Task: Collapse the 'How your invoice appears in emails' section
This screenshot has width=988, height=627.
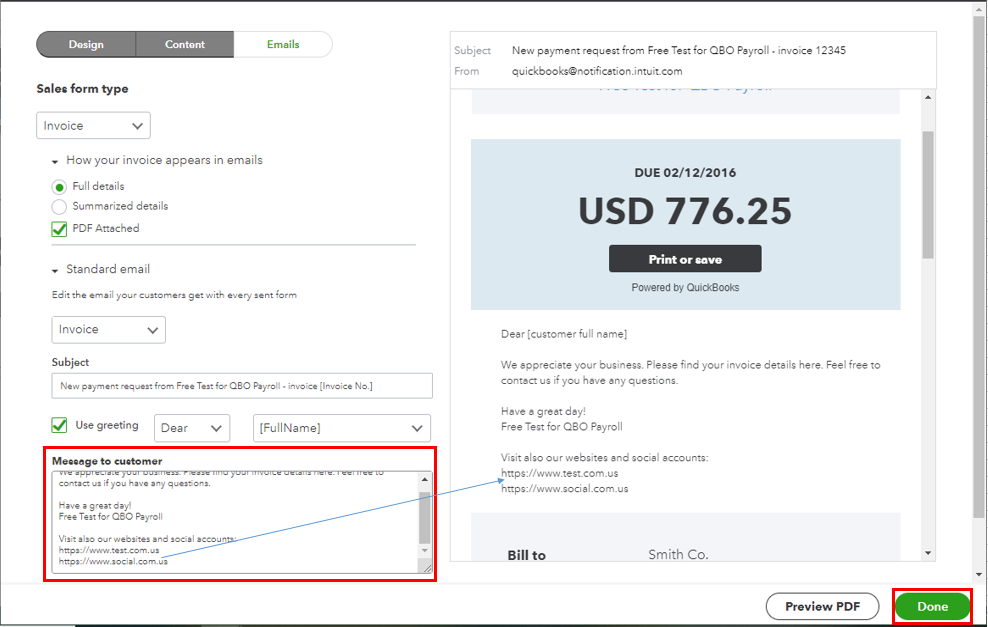Action: click(54, 160)
